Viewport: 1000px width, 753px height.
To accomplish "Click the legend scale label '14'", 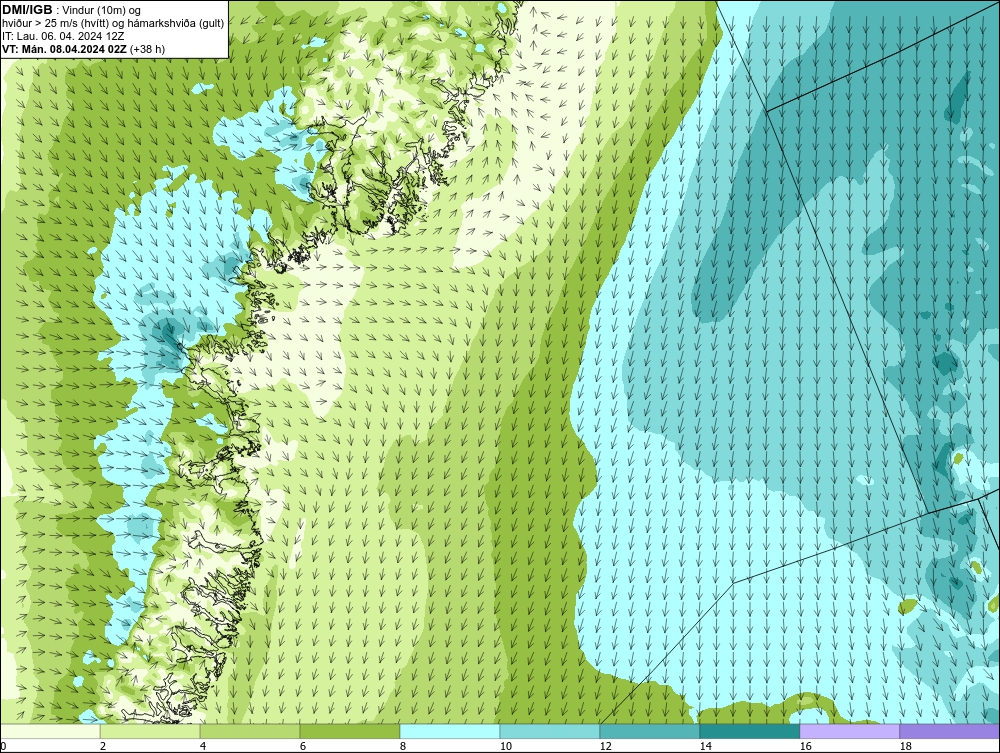I will pyautogui.click(x=705, y=746).
